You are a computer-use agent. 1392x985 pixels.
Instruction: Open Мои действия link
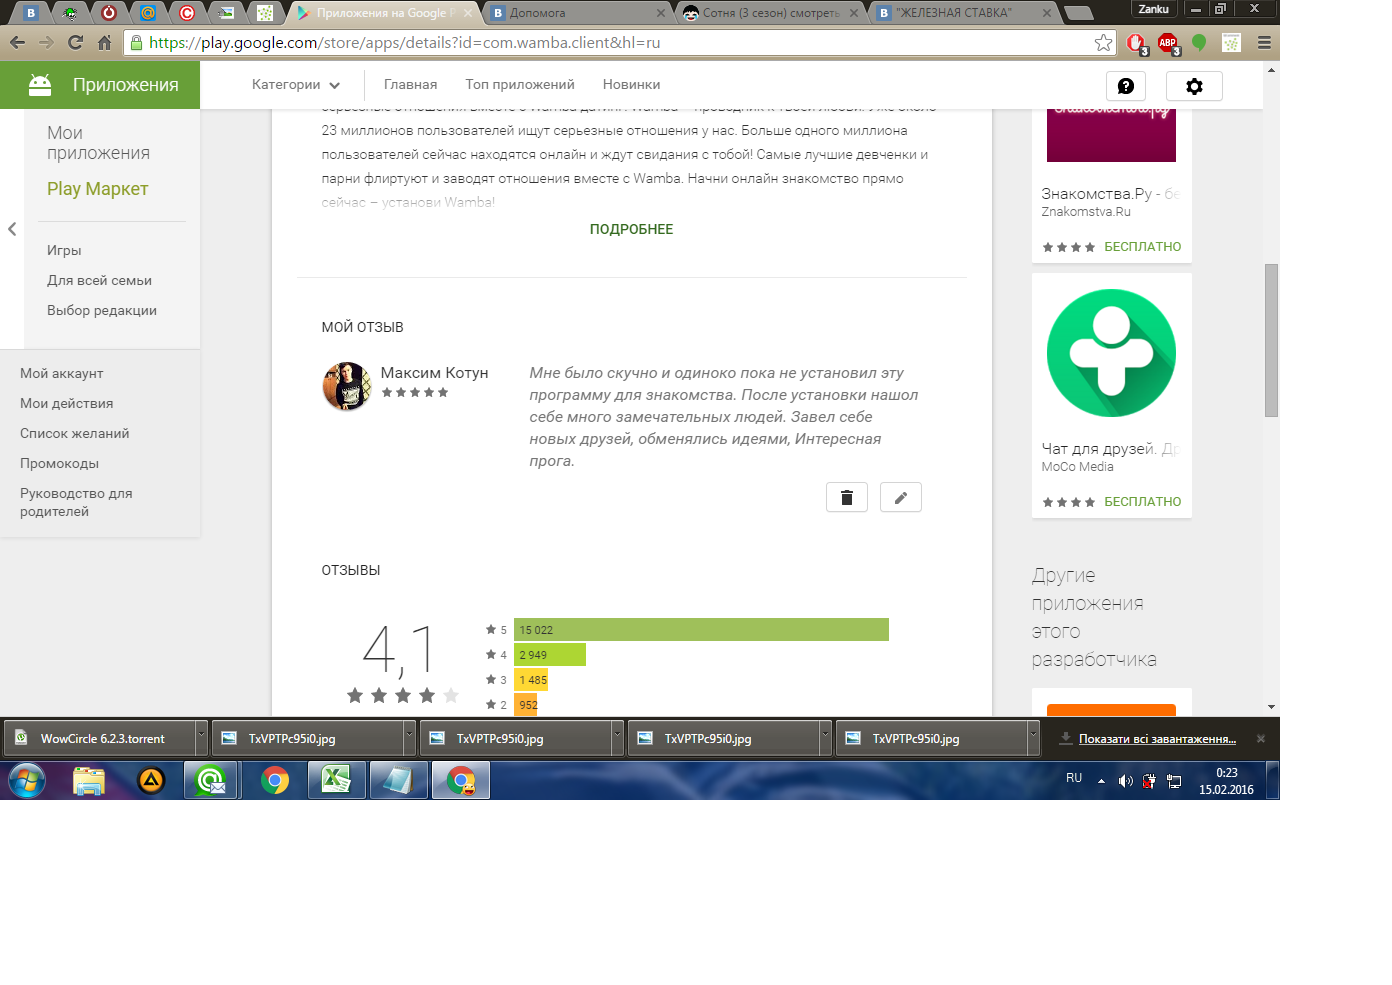tap(66, 403)
